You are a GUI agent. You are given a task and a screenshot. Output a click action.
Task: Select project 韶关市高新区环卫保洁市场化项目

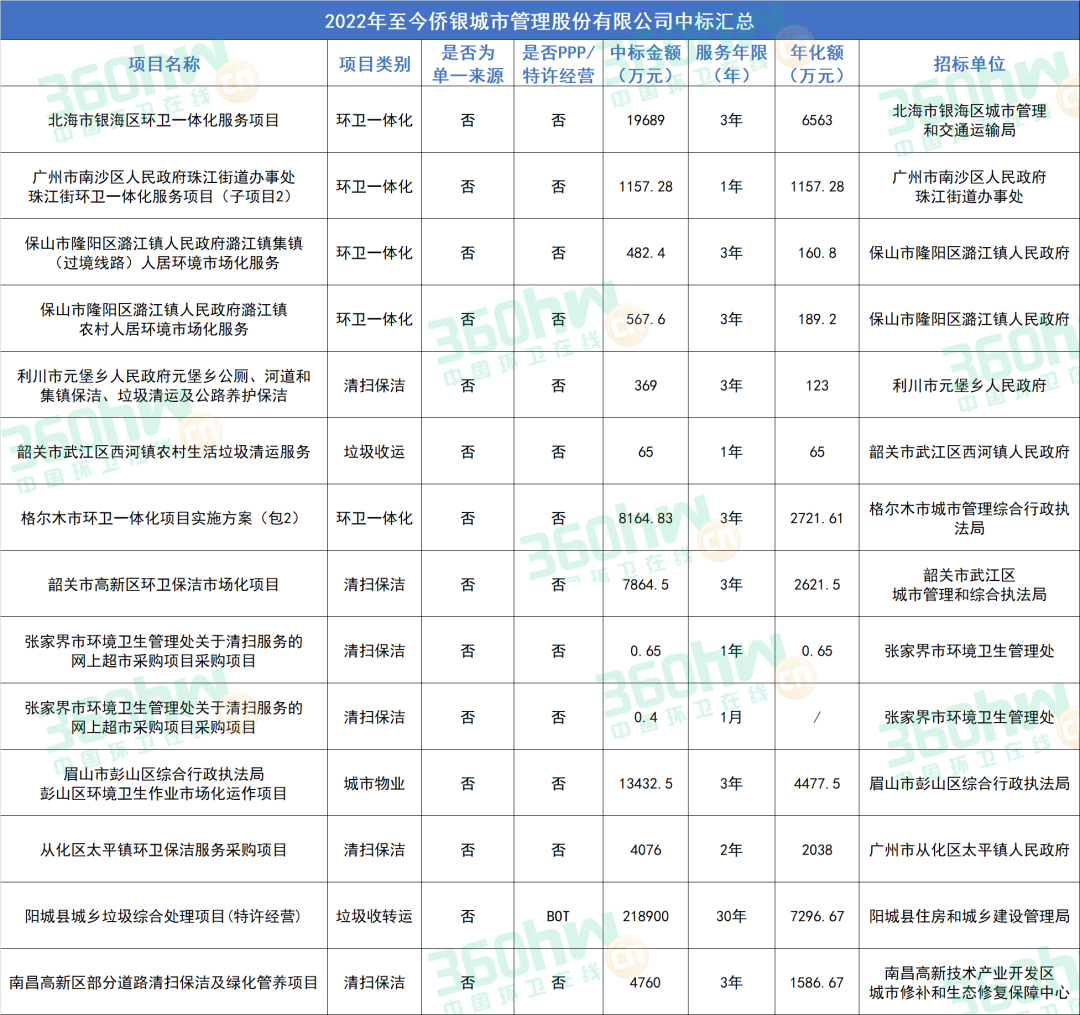164,585
